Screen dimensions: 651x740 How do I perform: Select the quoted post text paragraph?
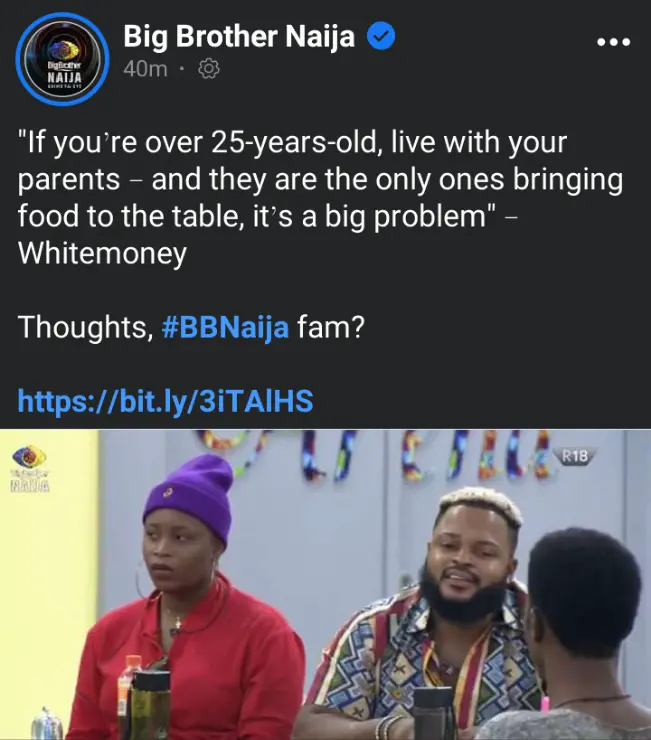pyautogui.click(x=321, y=198)
